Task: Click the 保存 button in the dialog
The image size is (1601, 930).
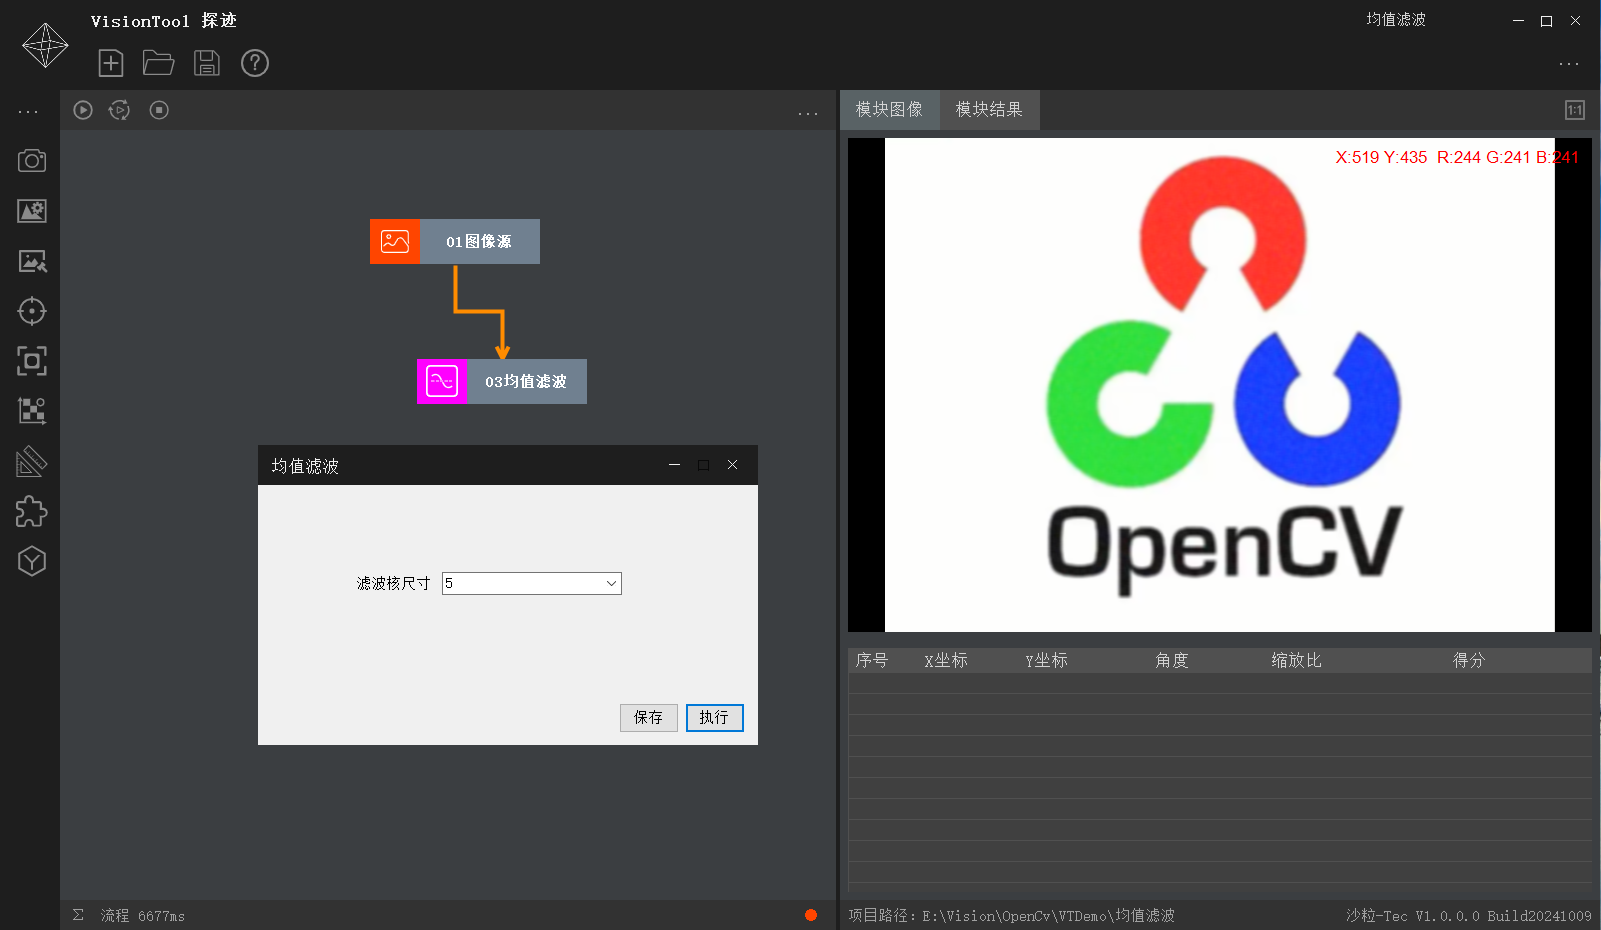Action: [648, 717]
